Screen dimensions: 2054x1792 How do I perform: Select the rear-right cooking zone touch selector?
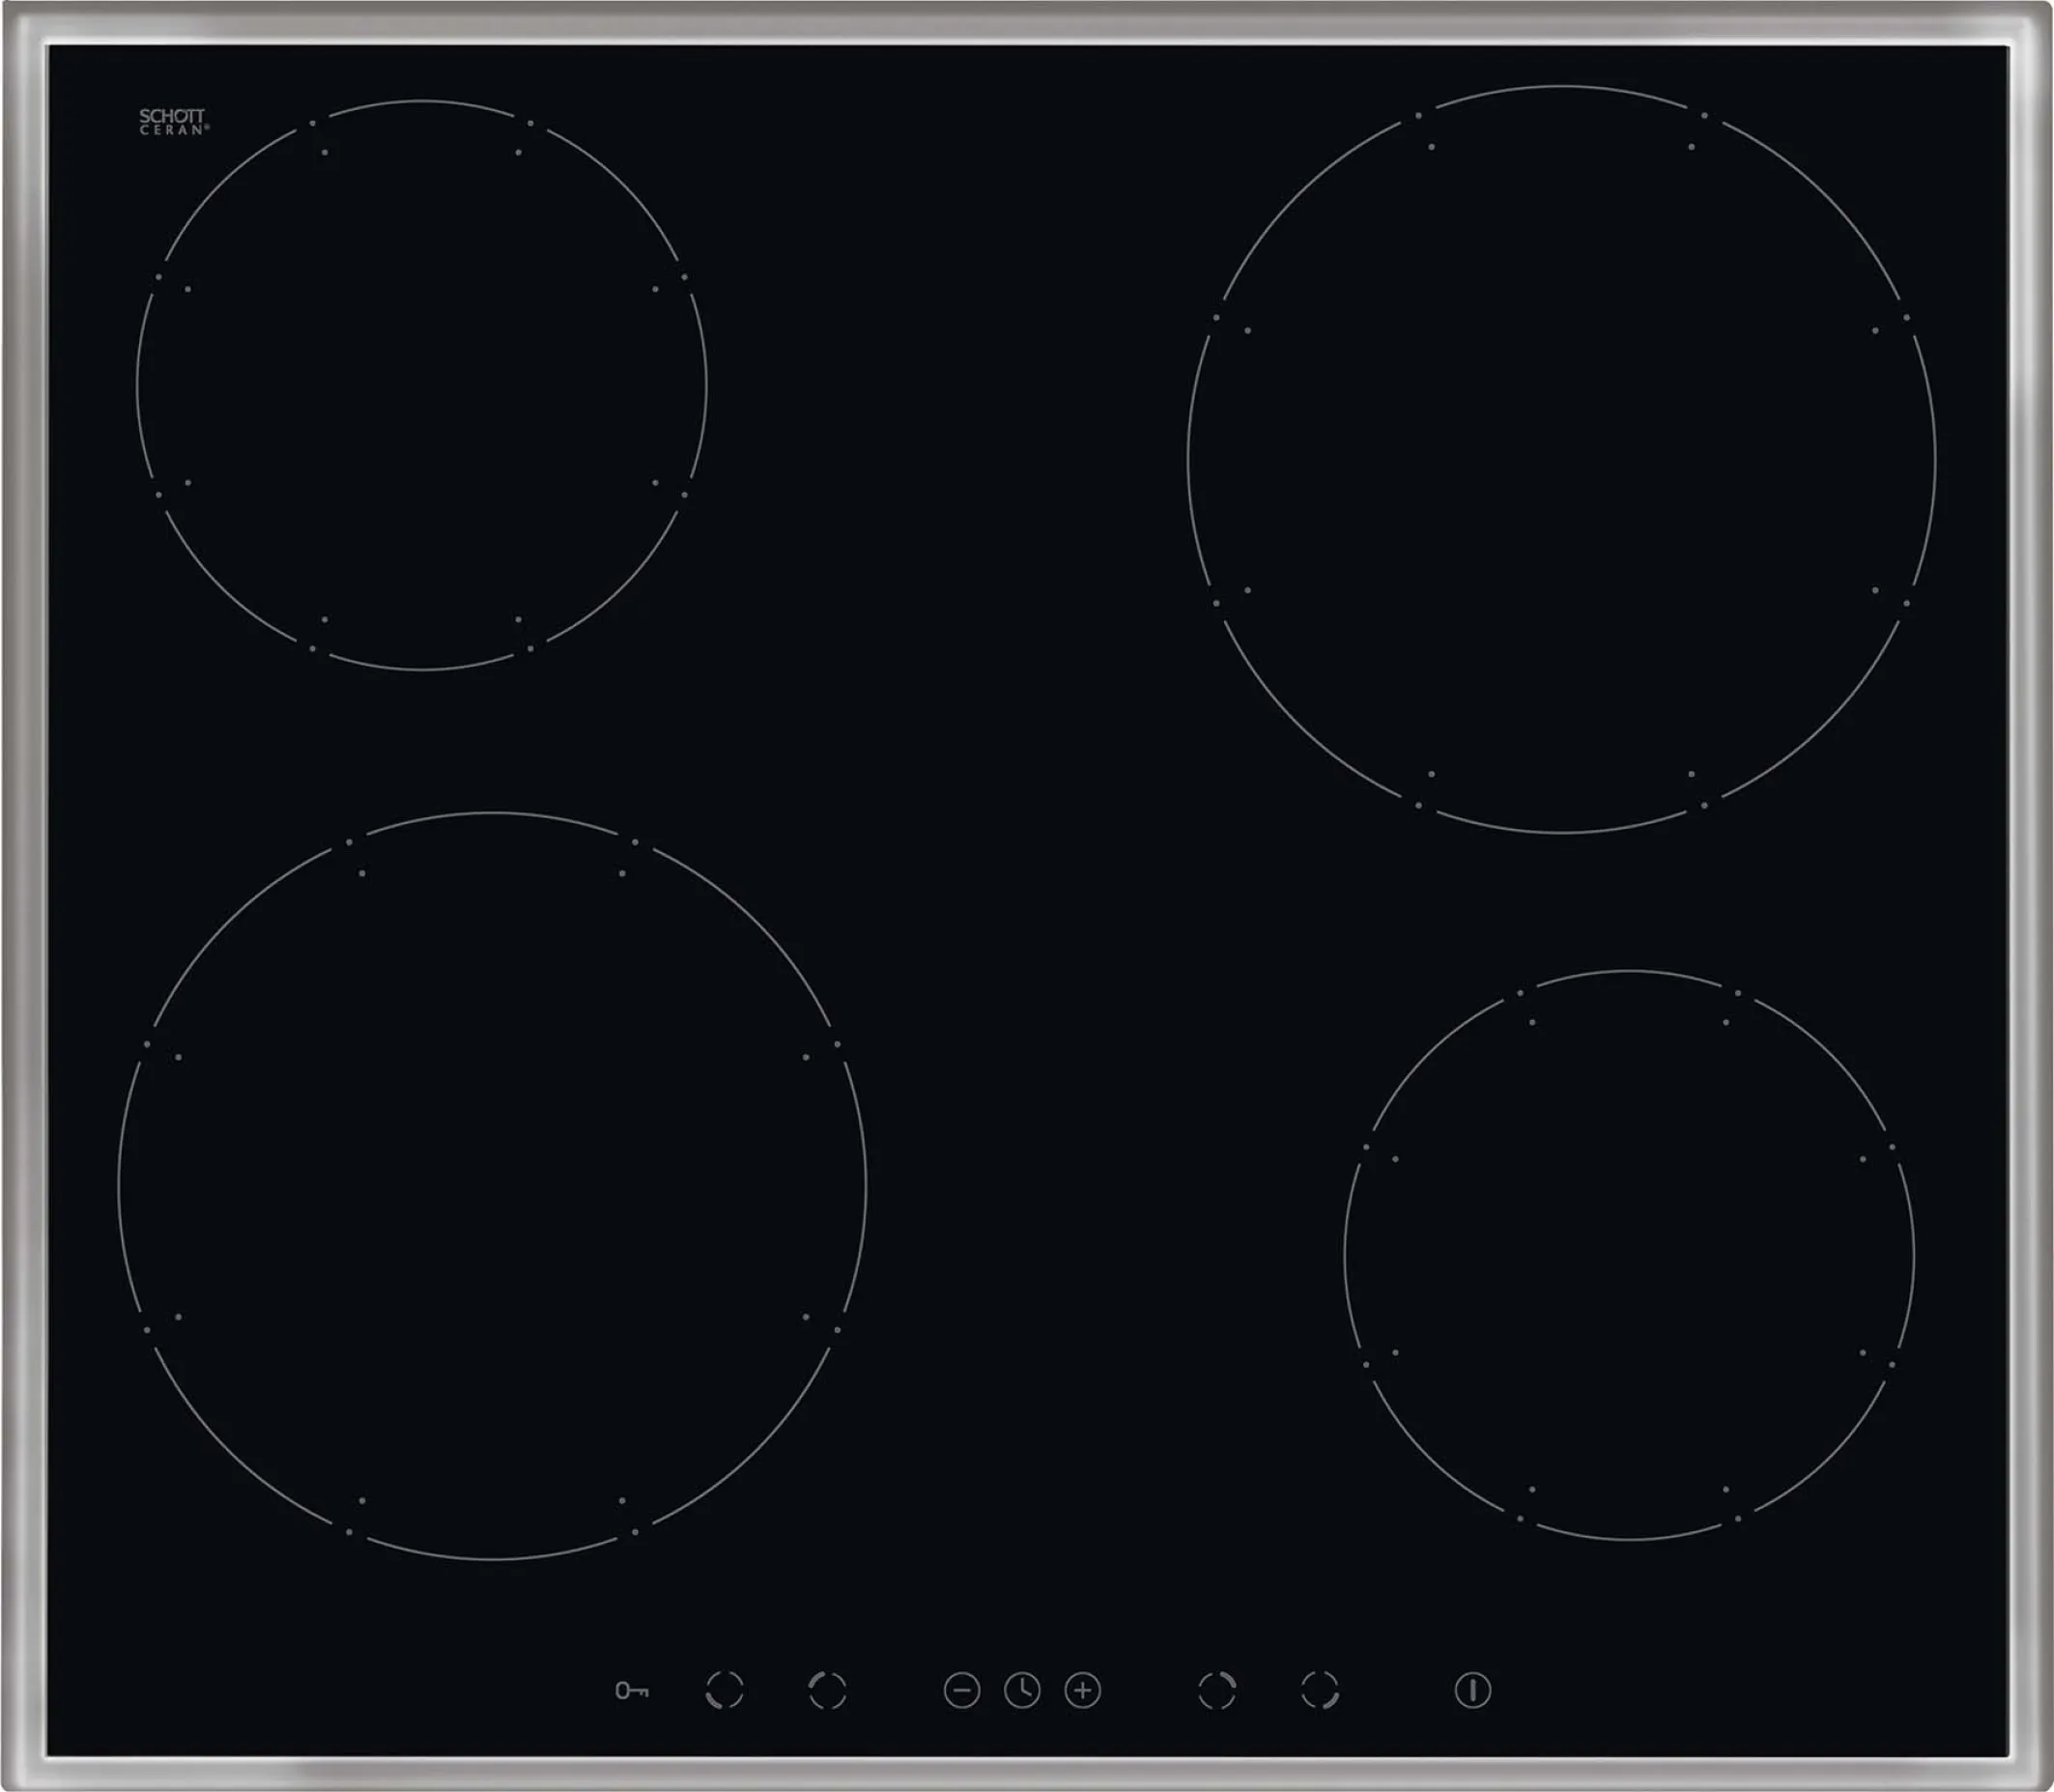(x=1217, y=1690)
